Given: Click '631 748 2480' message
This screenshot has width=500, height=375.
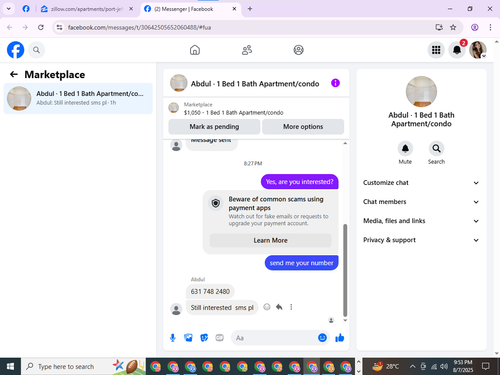Looking at the screenshot, I should pos(210,291).
